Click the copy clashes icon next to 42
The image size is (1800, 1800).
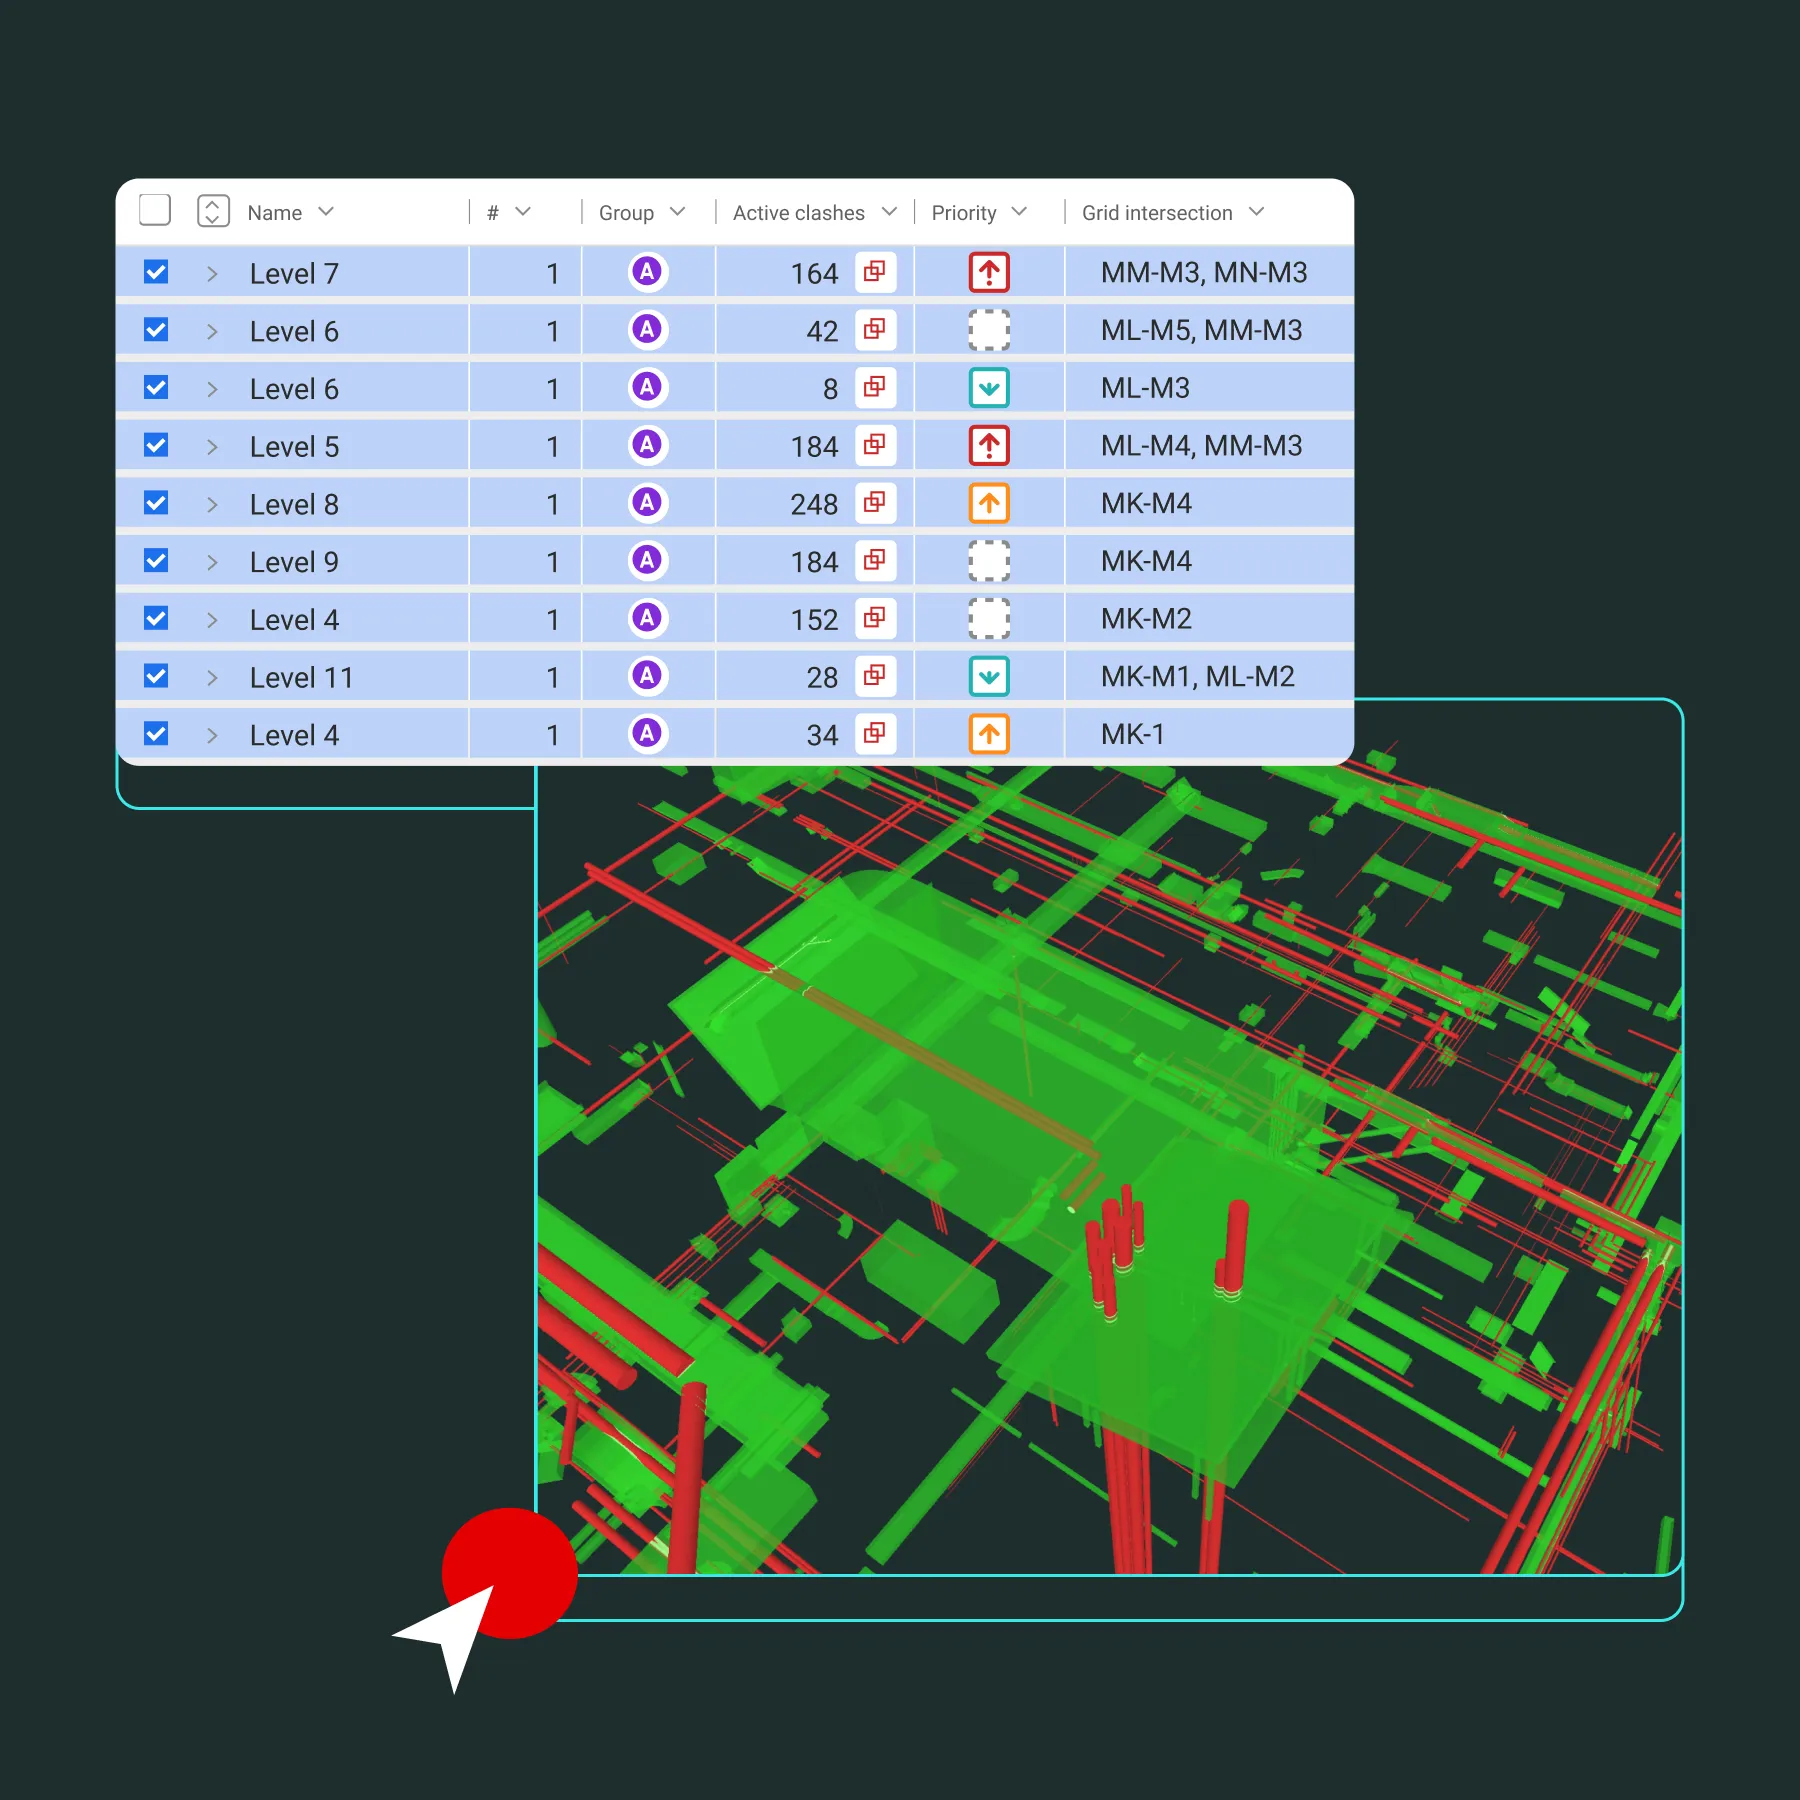pos(874,330)
